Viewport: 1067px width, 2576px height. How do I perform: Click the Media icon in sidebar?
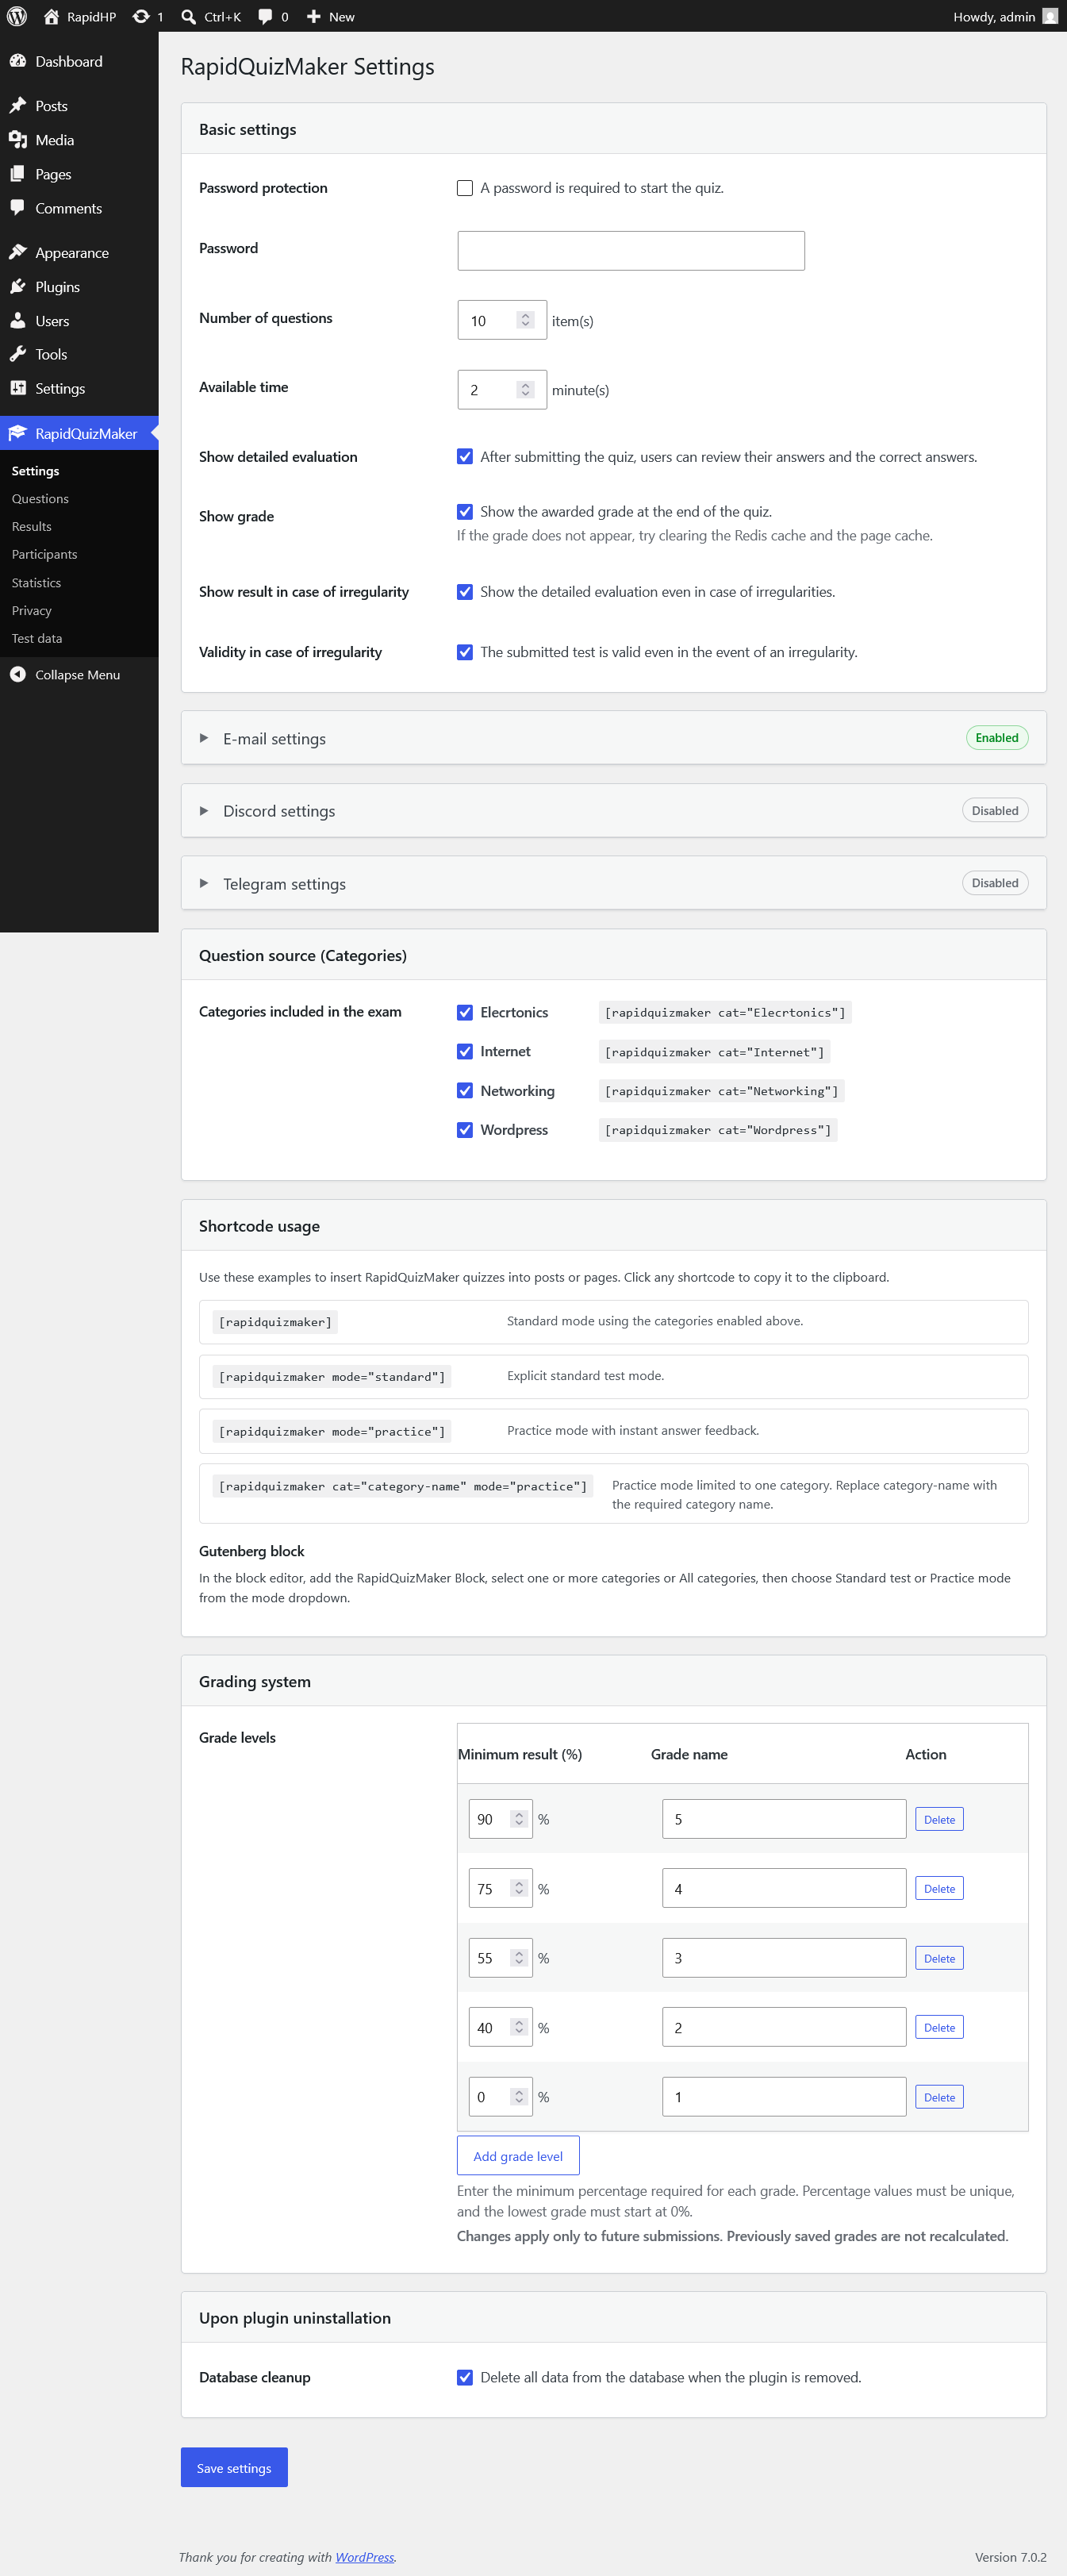(x=18, y=139)
